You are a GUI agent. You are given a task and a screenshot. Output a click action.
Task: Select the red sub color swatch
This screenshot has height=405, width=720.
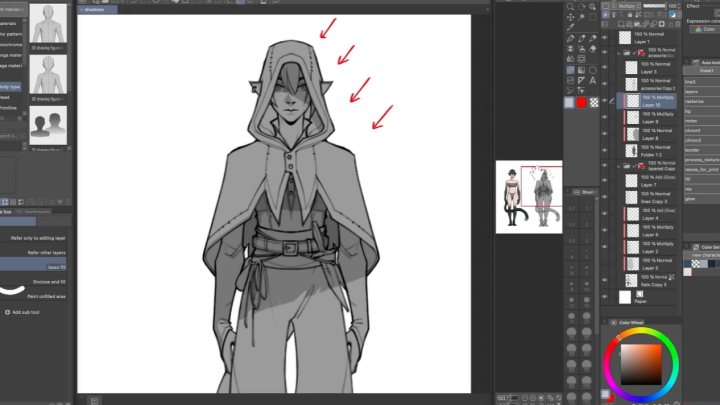(582, 102)
